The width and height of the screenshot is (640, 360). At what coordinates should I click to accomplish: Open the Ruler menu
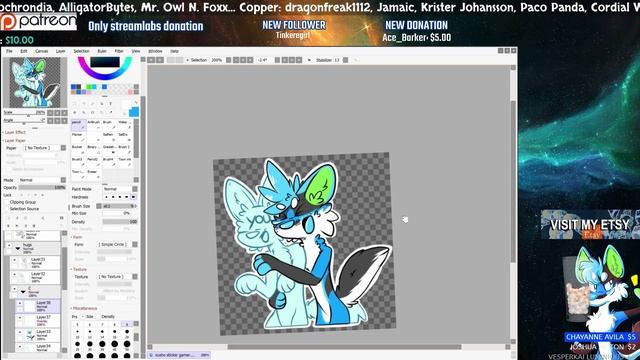(x=102, y=51)
